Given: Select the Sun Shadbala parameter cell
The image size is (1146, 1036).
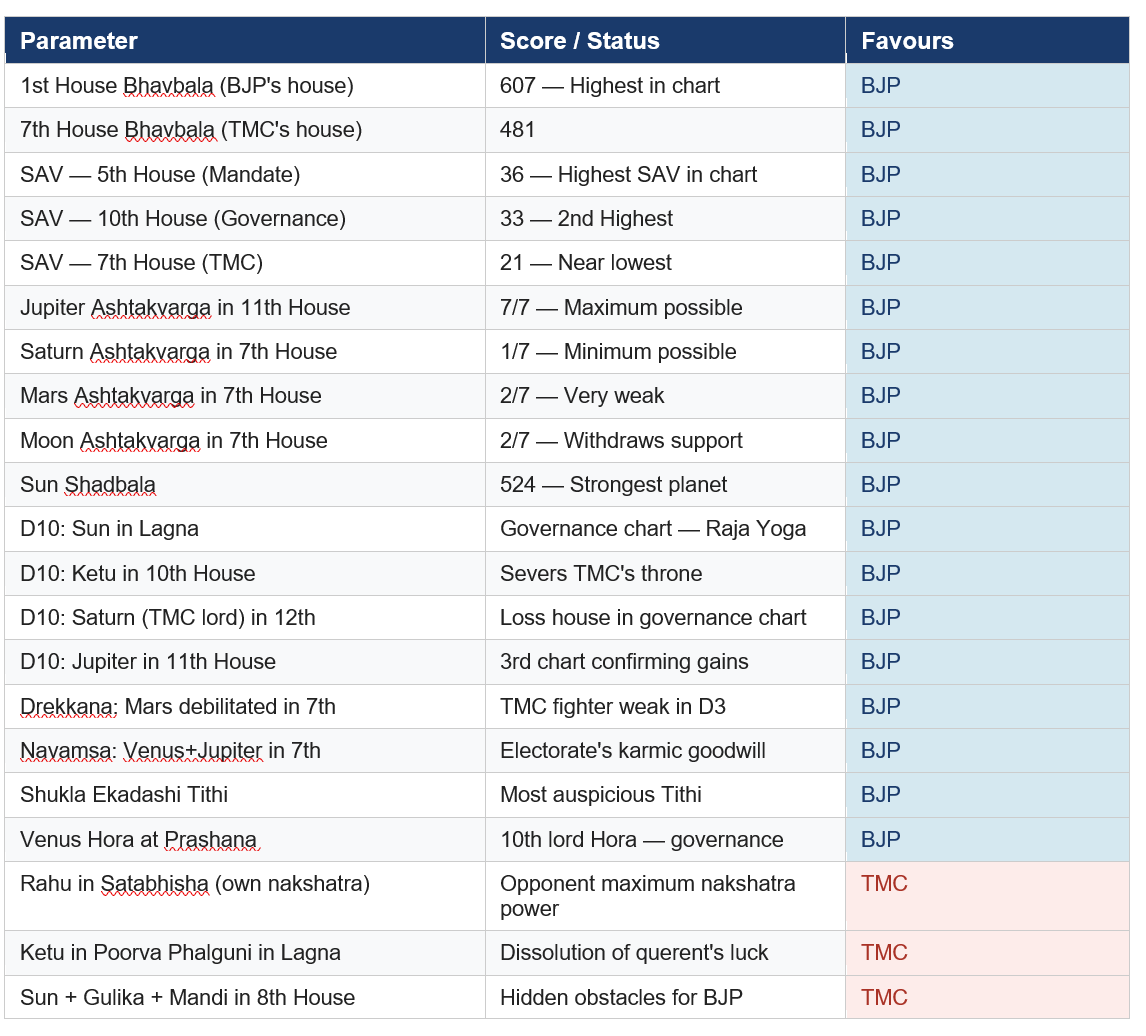Looking at the screenshot, I should 88,485.
